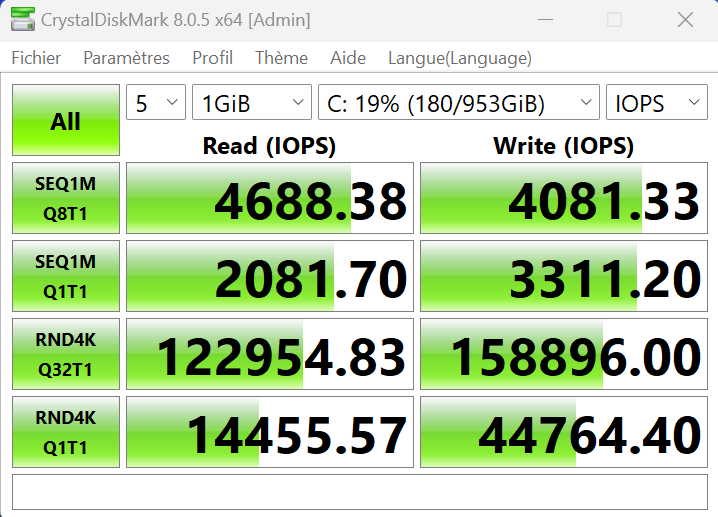Run the SEQ1M Q1T1 test
Screen dimensions: 718x517
(x=66, y=276)
